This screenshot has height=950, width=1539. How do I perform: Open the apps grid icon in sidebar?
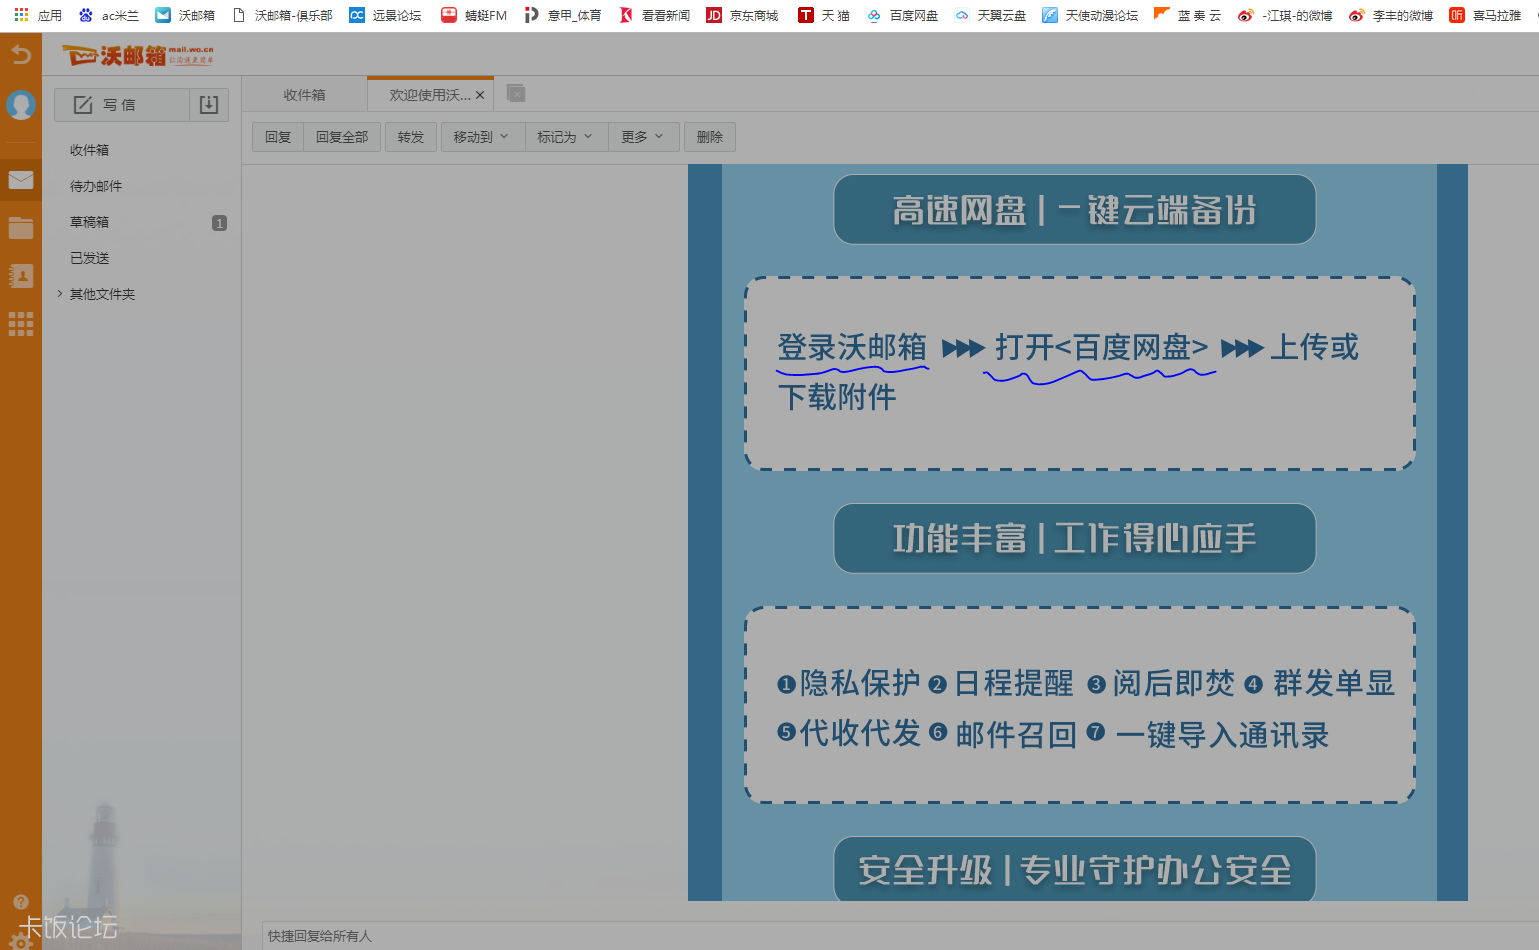point(21,324)
